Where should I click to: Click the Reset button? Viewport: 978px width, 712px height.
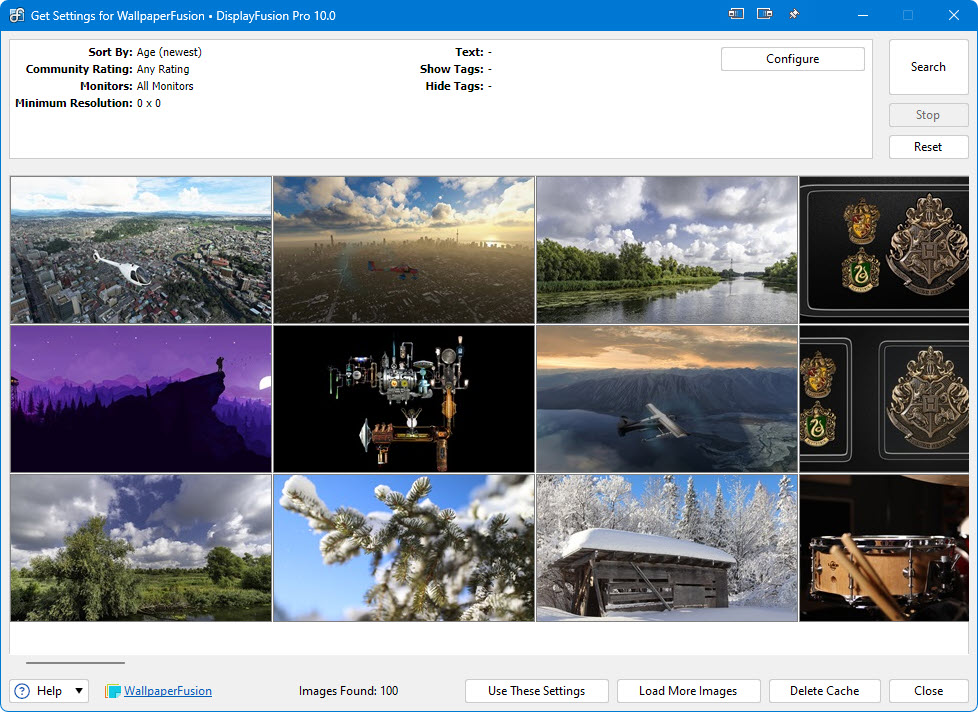pyautogui.click(x=928, y=147)
